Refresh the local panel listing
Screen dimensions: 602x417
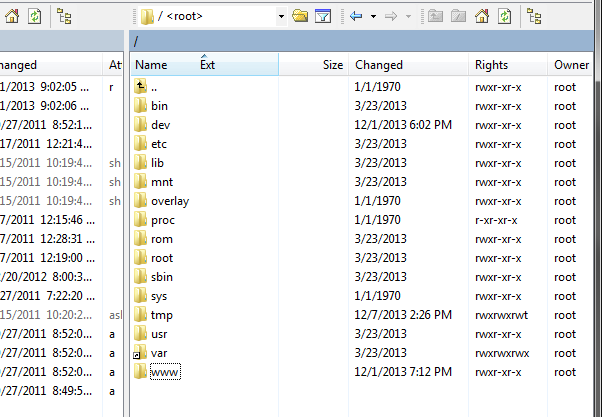tap(34, 17)
